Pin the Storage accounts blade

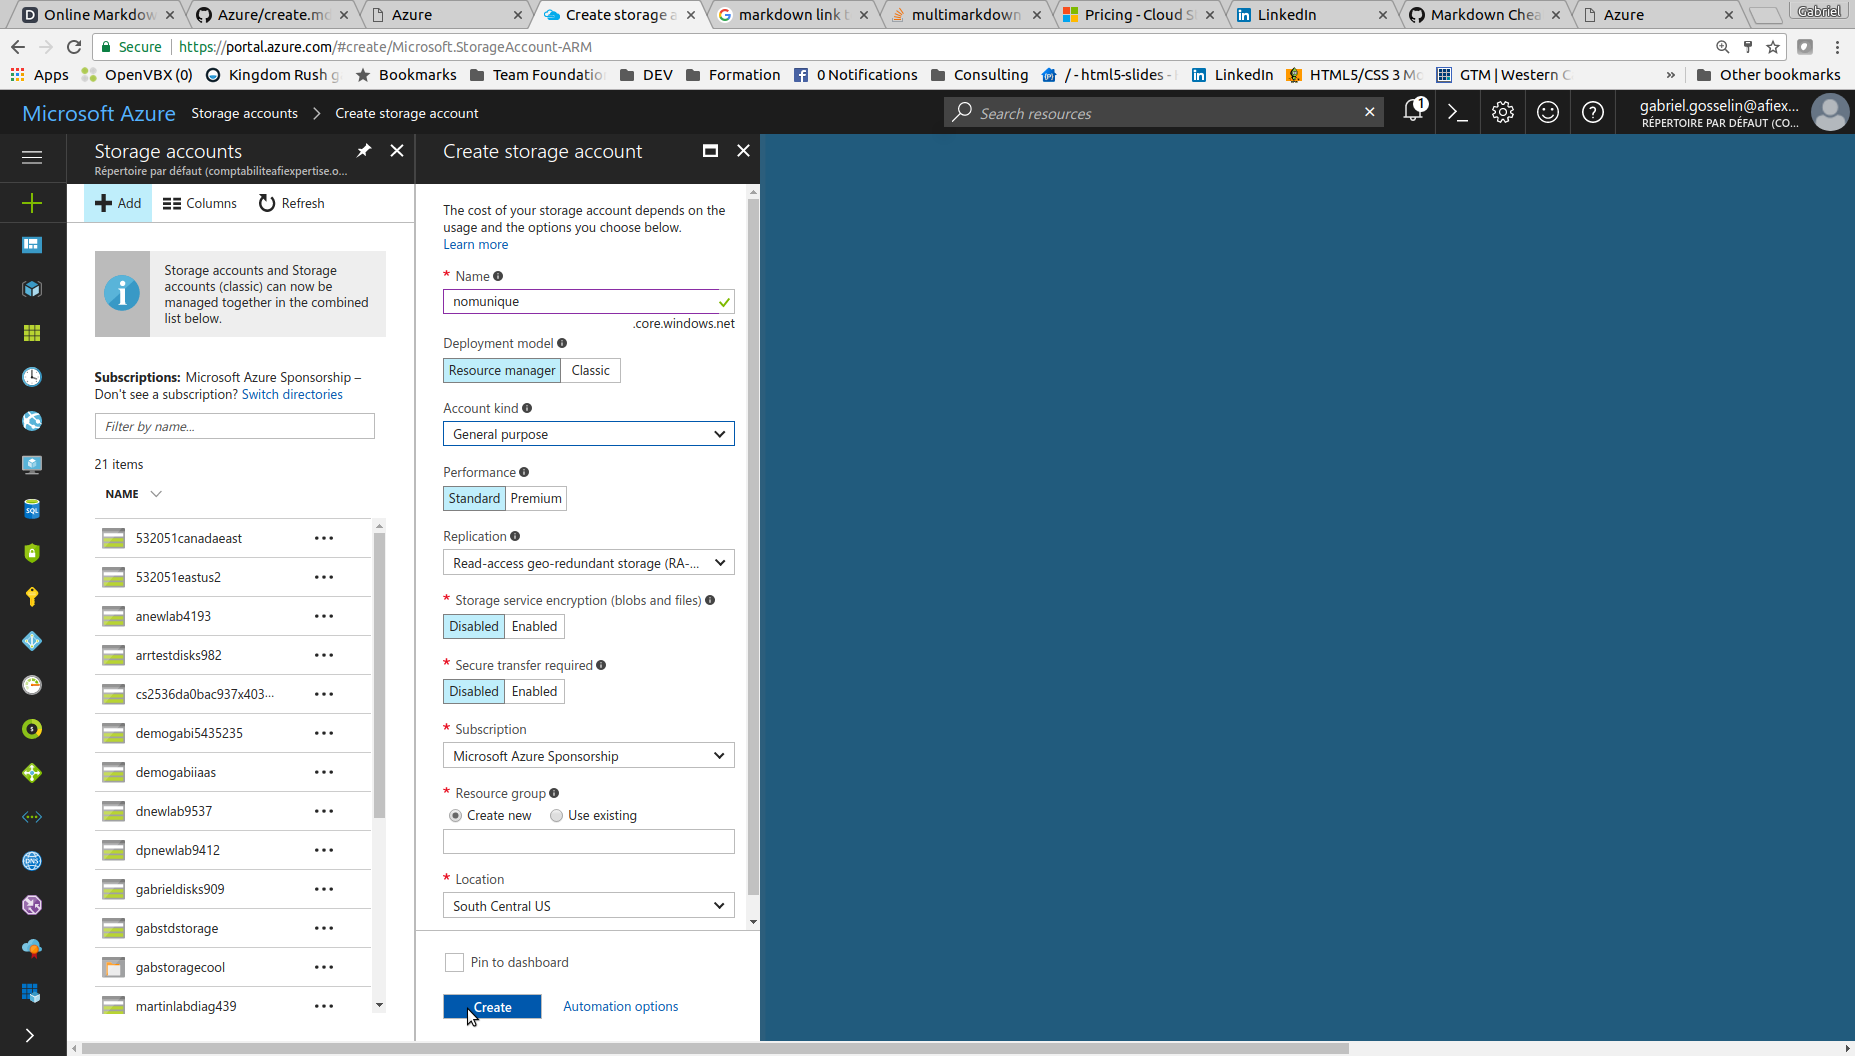pos(364,151)
